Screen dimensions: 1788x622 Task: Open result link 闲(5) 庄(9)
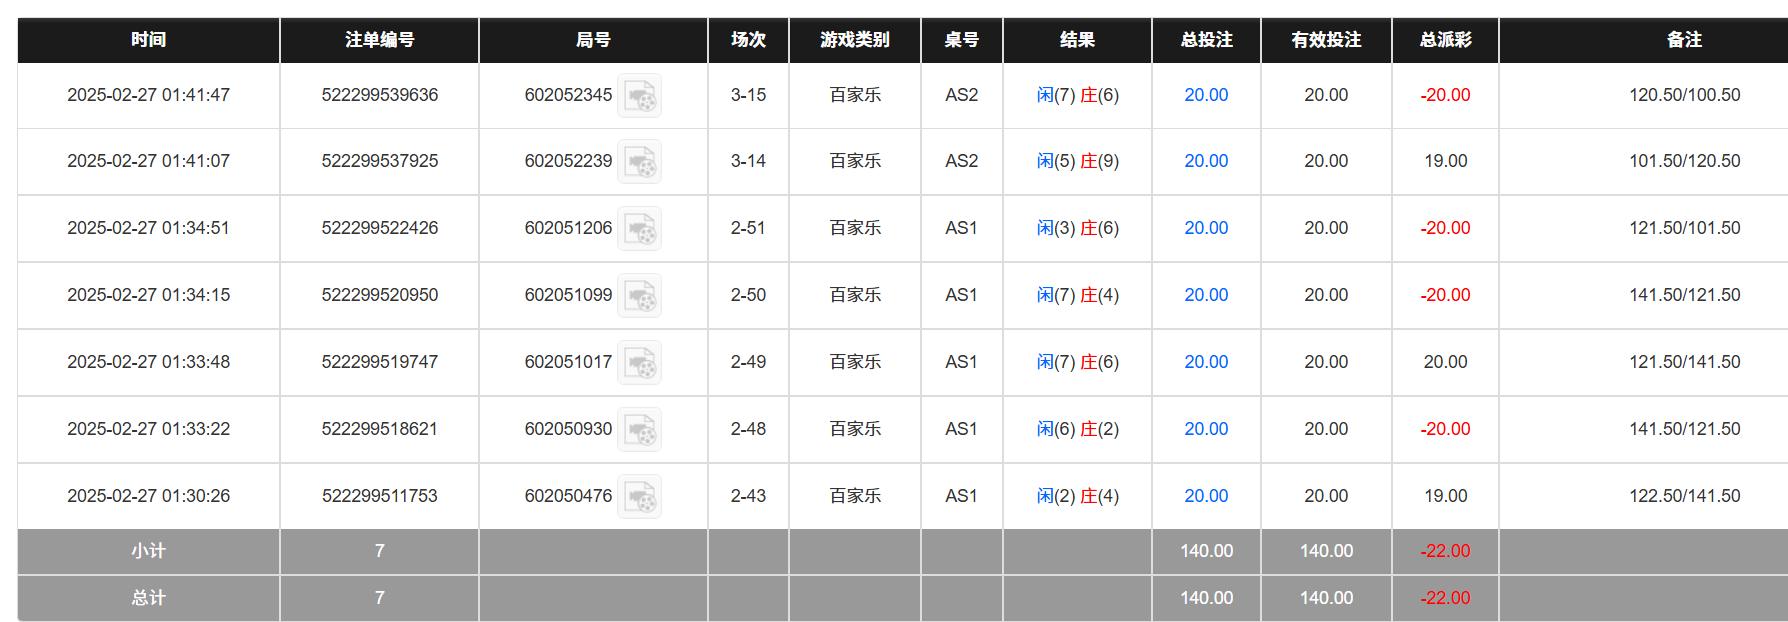point(1077,161)
